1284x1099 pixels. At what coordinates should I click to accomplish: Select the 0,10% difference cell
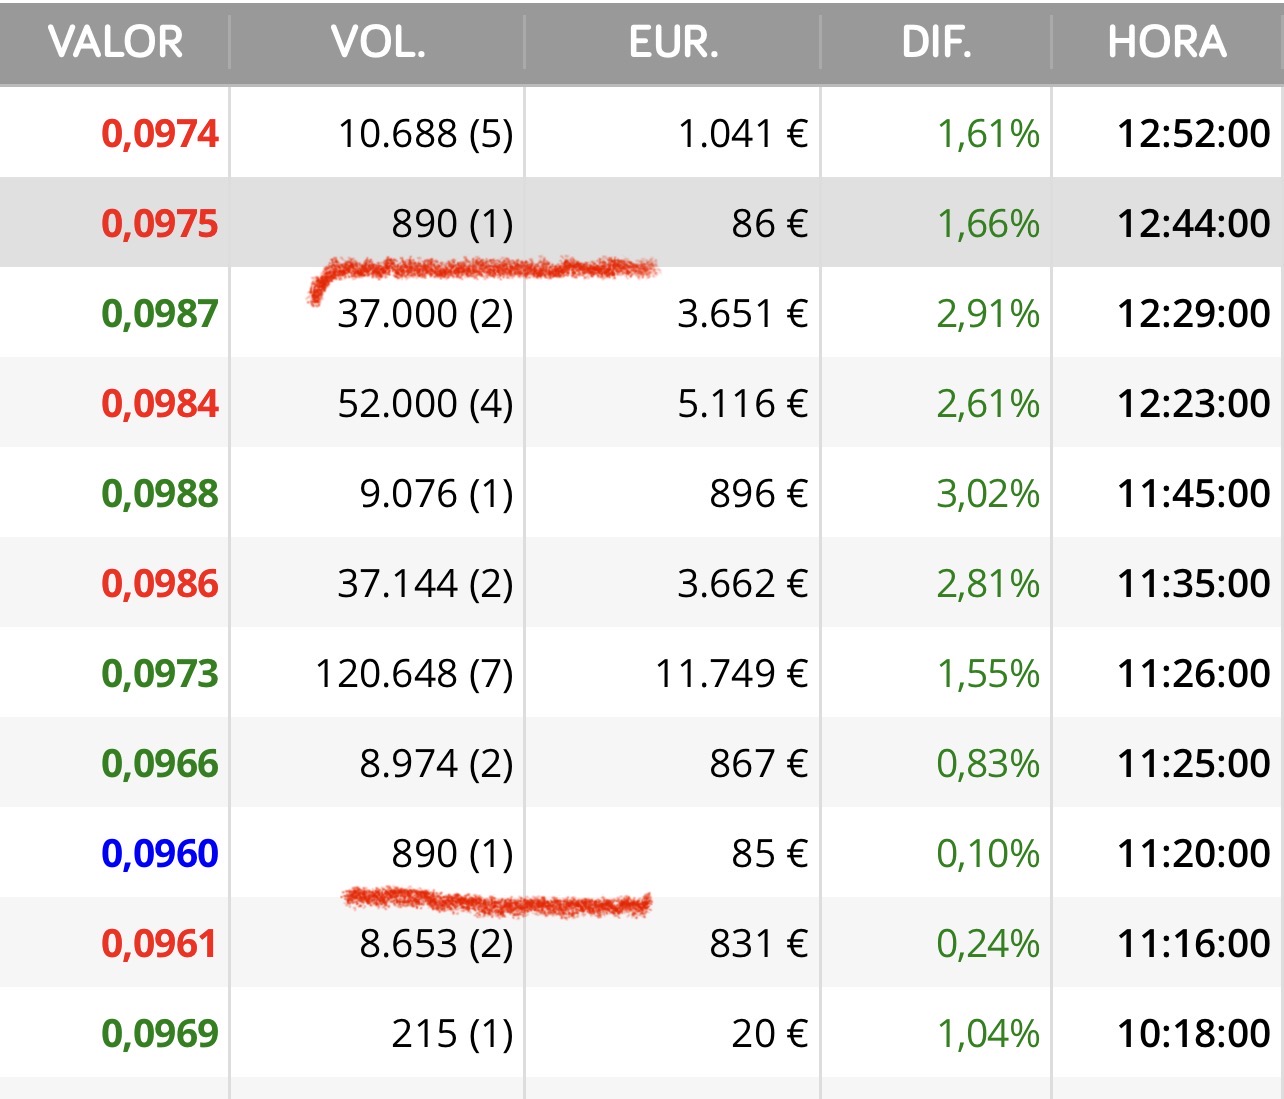point(988,854)
